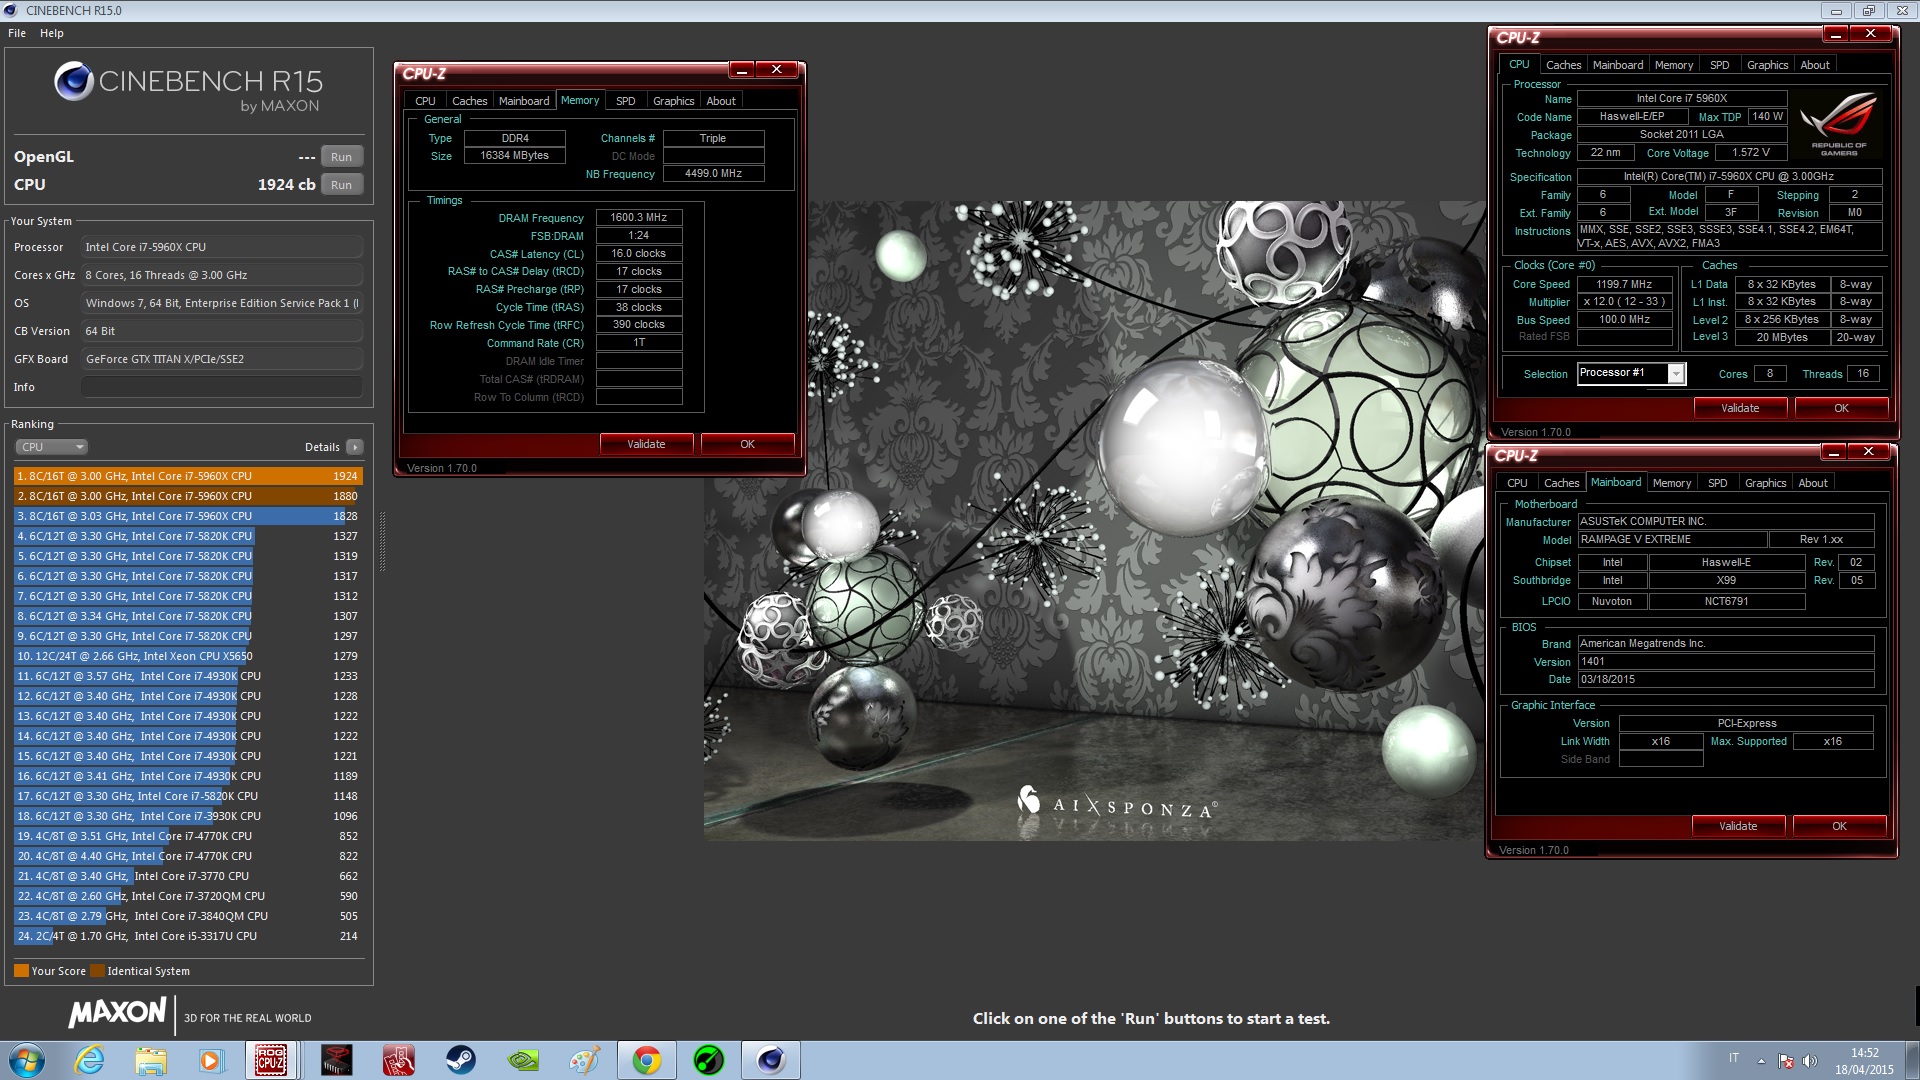Run the OpenGL benchmark
The height and width of the screenshot is (1080, 1920).
pyautogui.click(x=341, y=157)
